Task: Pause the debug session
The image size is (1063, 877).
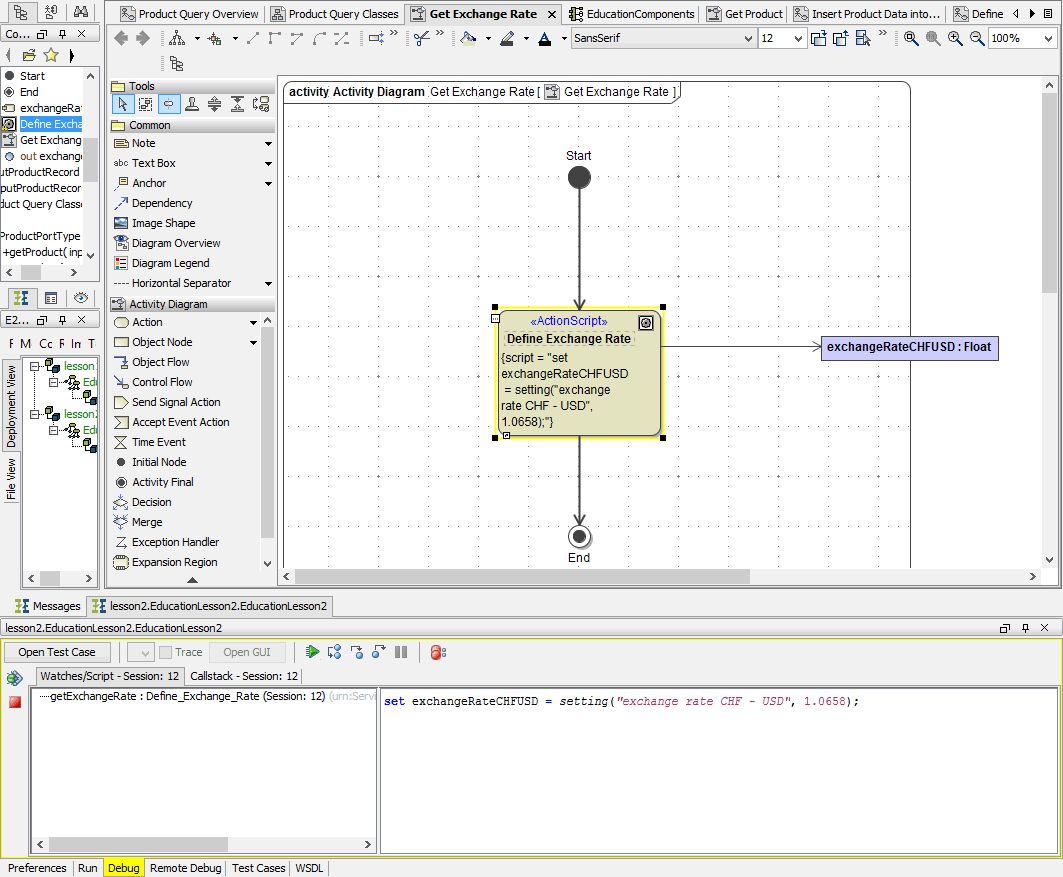Action: click(x=401, y=652)
